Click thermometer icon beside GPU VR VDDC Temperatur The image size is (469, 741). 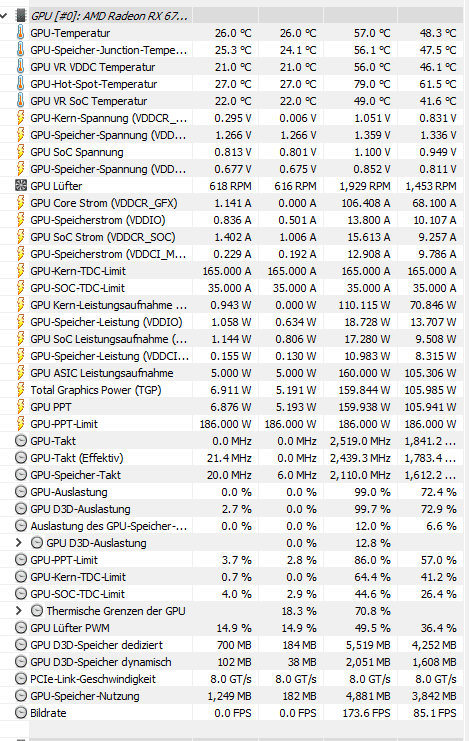click(x=20, y=67)
